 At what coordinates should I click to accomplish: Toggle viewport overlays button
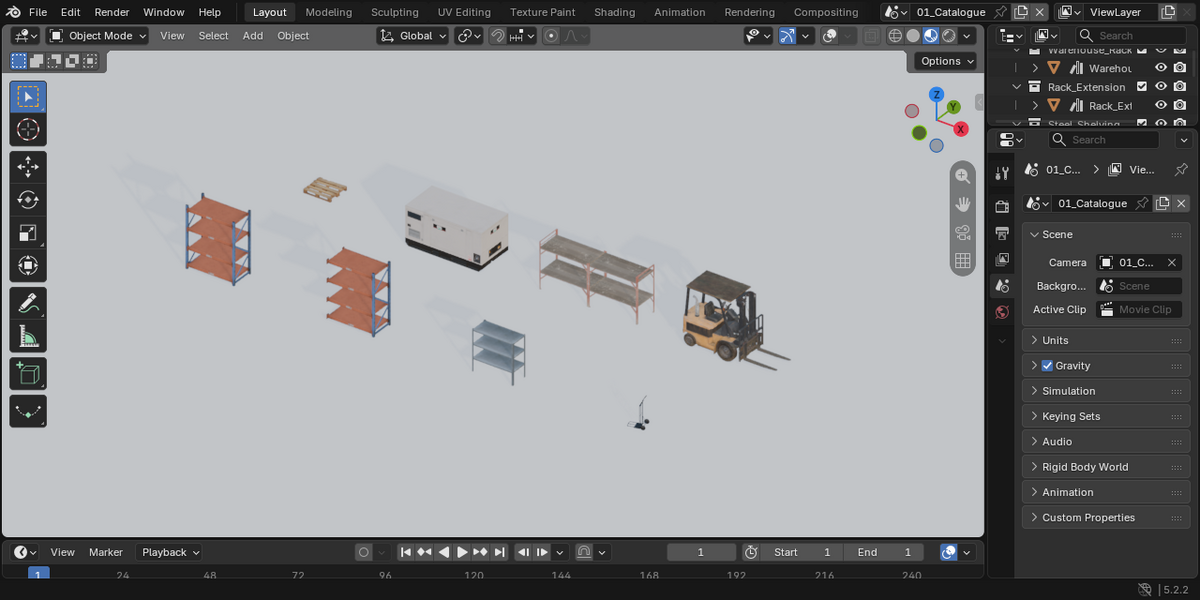tap(830, 36)
